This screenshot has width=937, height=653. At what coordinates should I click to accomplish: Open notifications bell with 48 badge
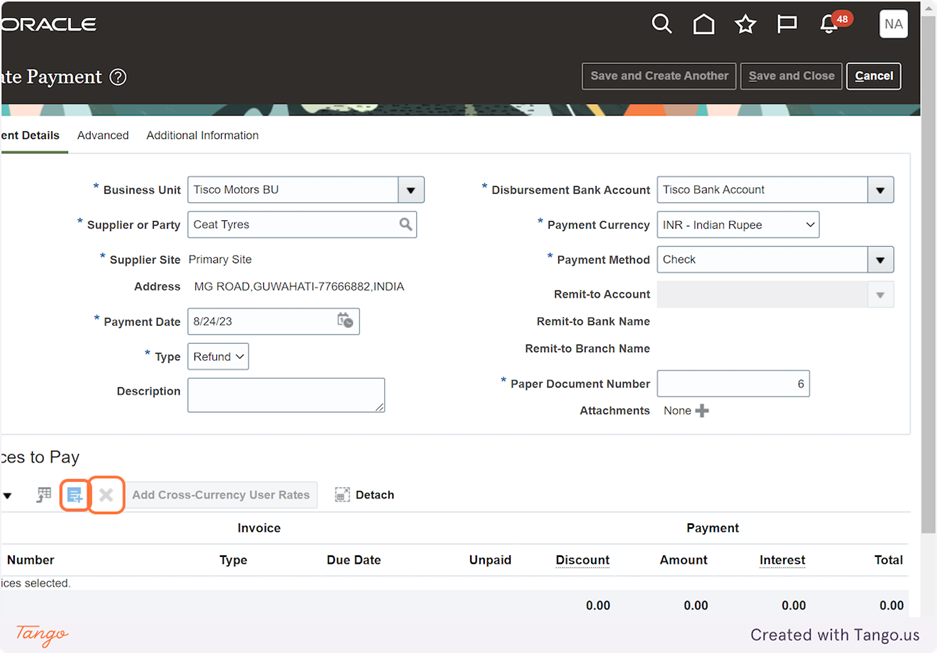coord(830,24)
